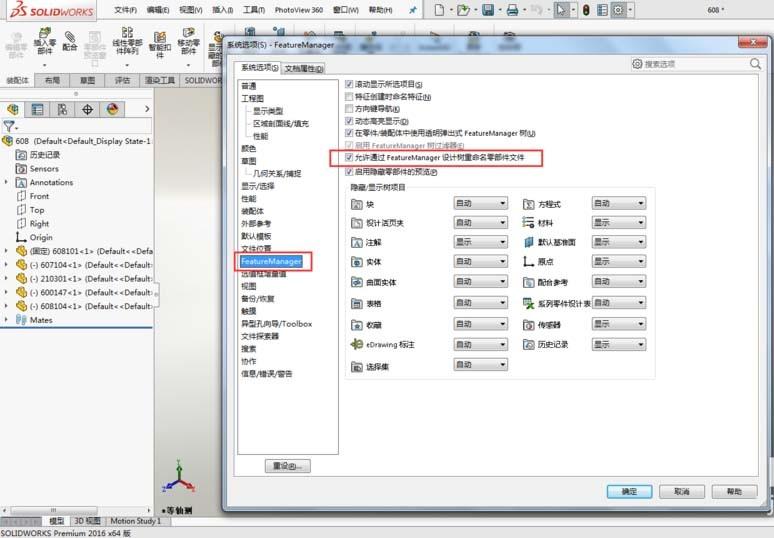This screenshot has width=774, height=538.
Task: Click the 确定 OK button
Action: [x=629, y=492]
